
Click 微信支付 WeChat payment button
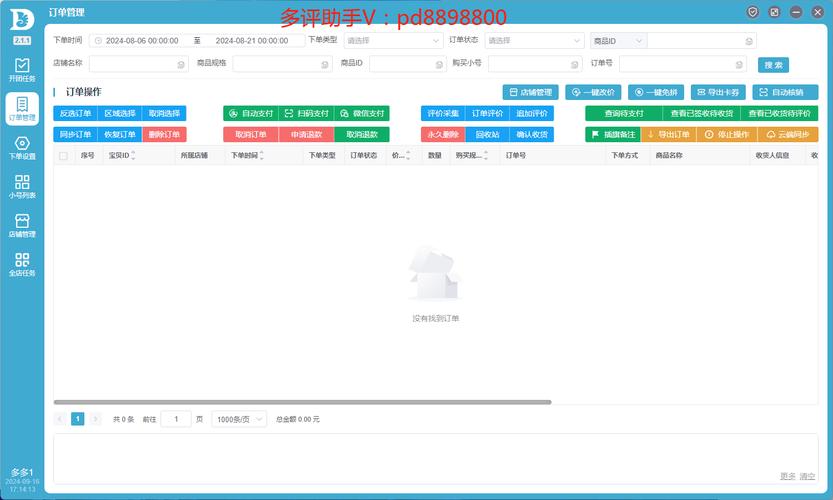pos(362,113)
